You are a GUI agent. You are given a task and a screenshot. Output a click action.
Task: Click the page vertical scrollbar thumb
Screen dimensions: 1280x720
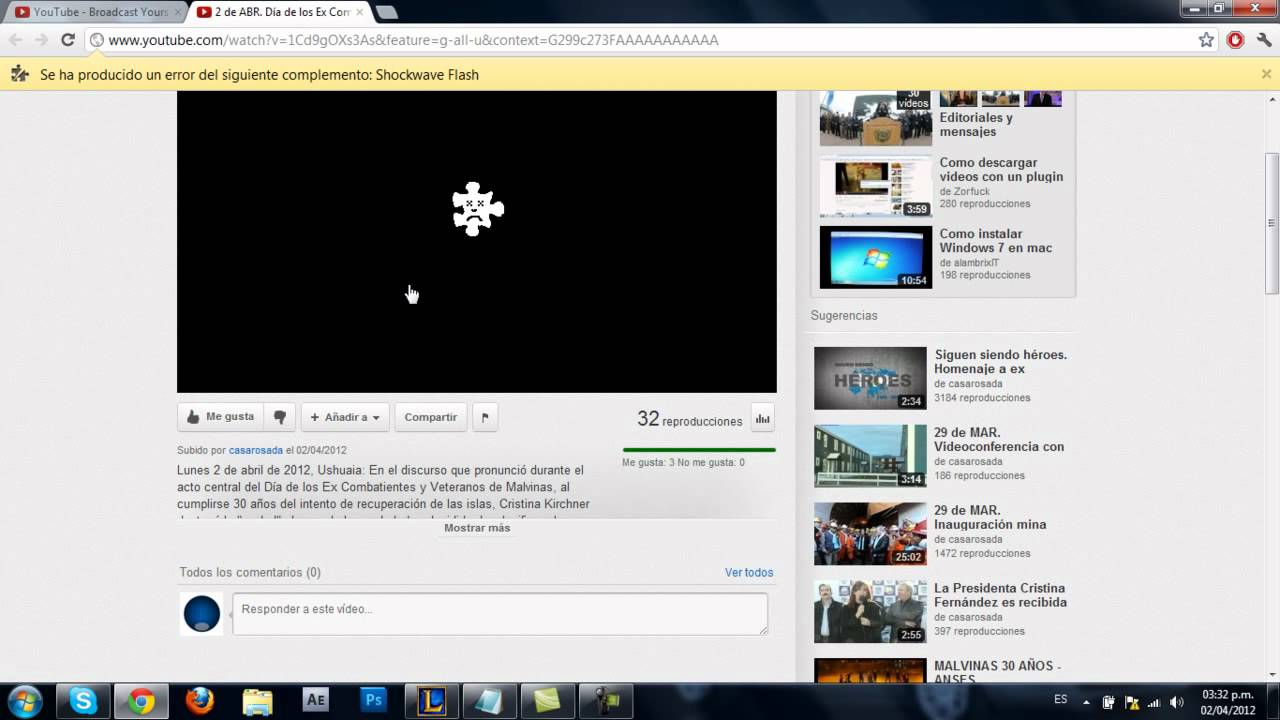tap(1272, 222)
